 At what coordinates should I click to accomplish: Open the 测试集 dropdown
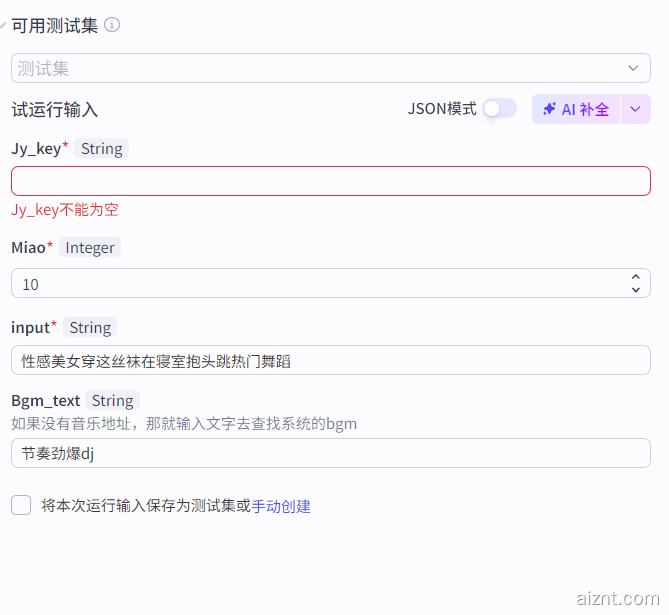331,68
